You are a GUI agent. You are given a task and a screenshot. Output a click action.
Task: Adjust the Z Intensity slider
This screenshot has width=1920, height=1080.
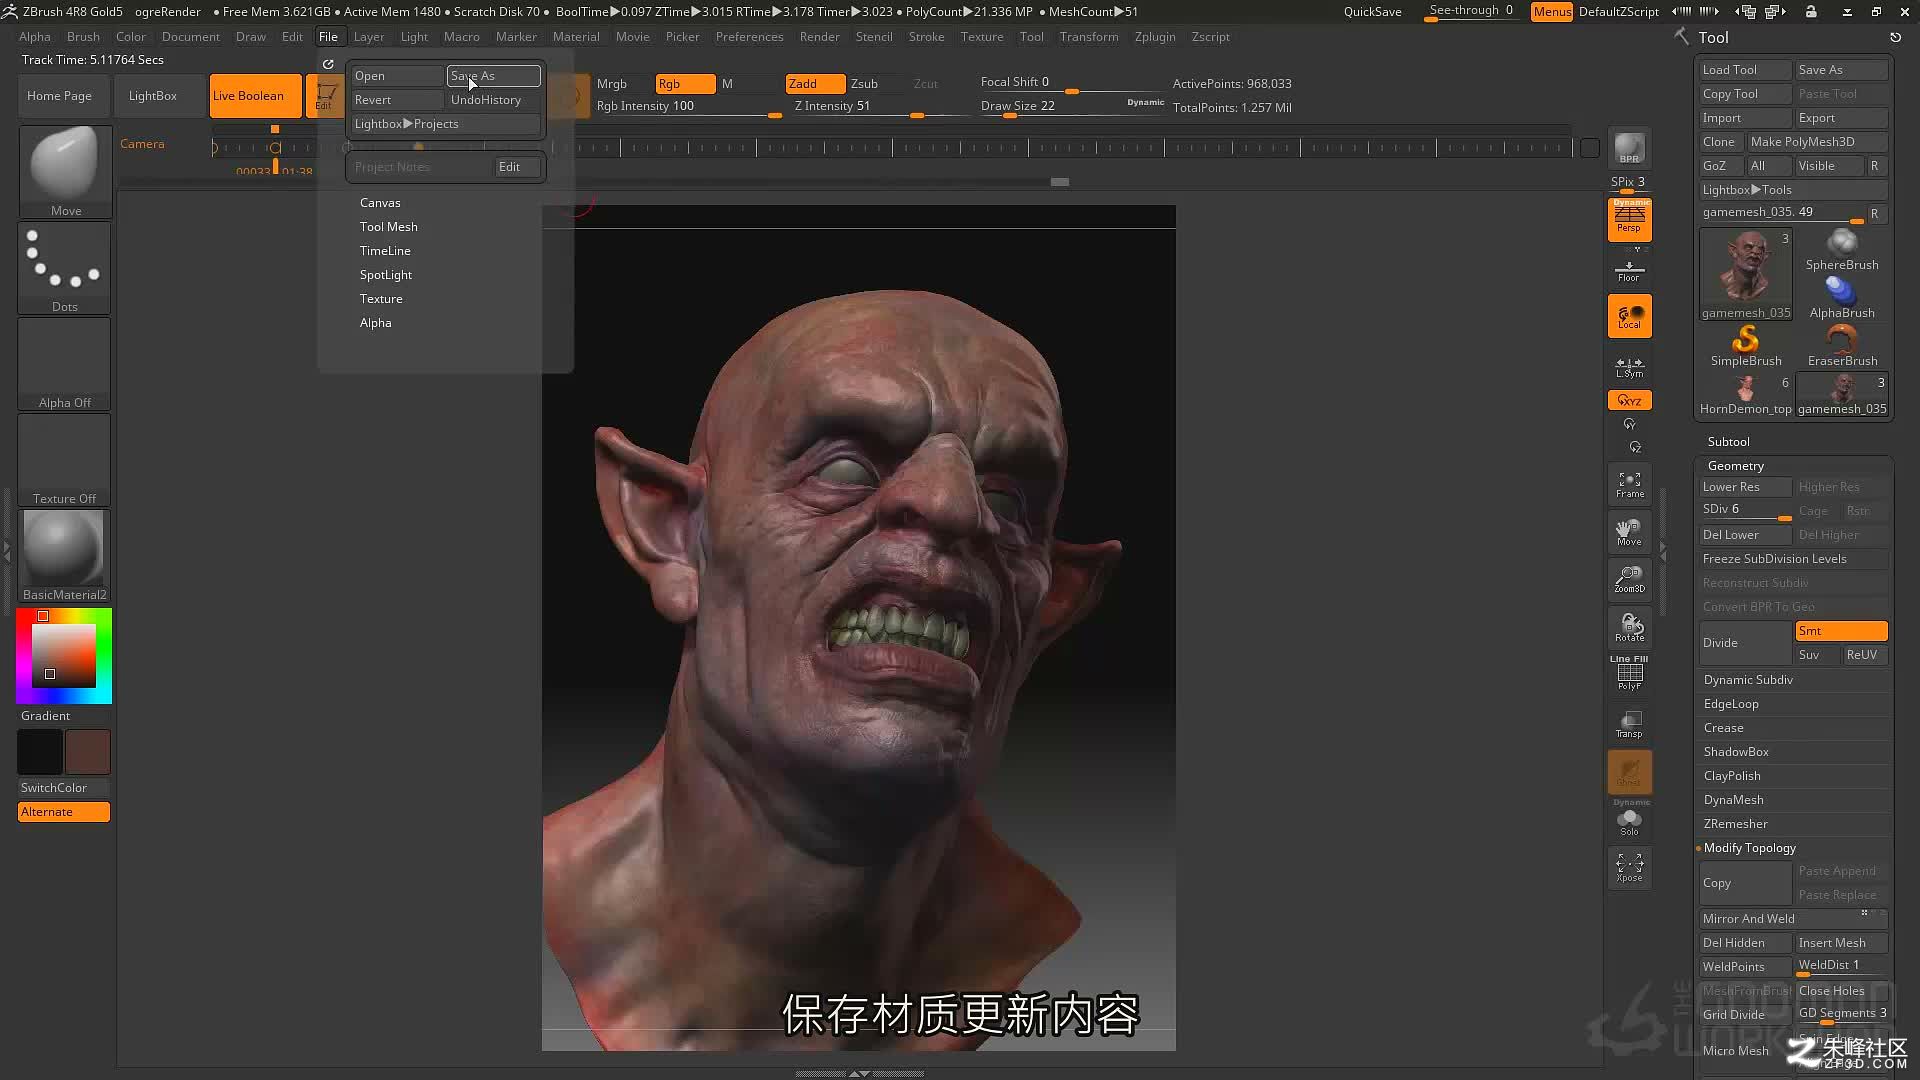(880, 107)
